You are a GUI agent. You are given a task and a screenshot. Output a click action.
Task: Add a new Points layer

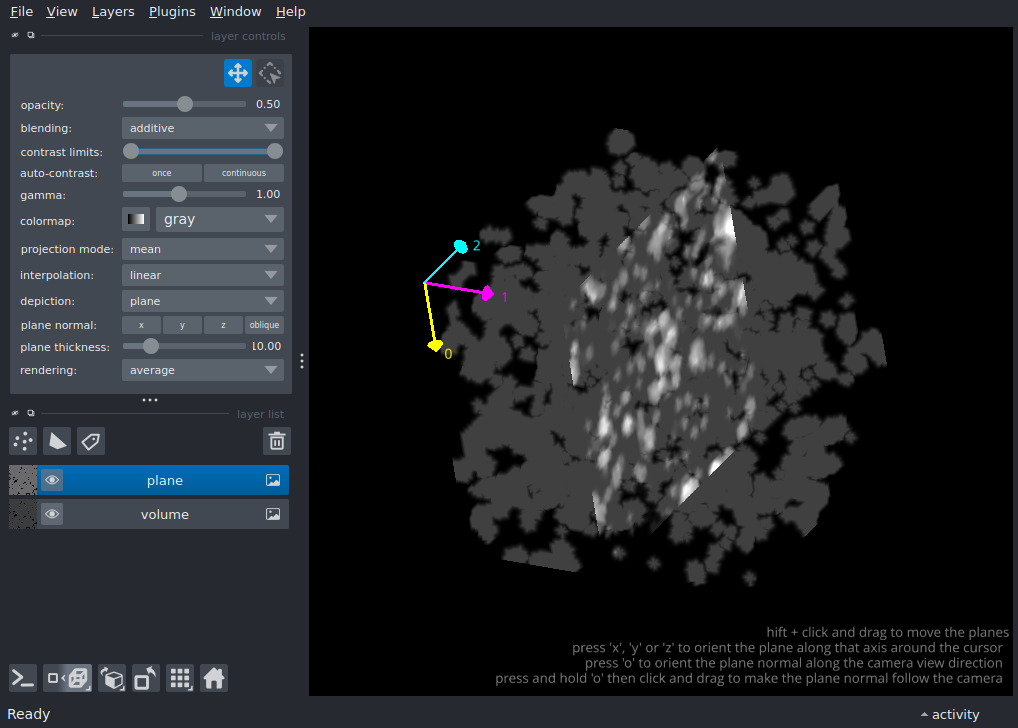pyautogui.click(x=22, y=441)
